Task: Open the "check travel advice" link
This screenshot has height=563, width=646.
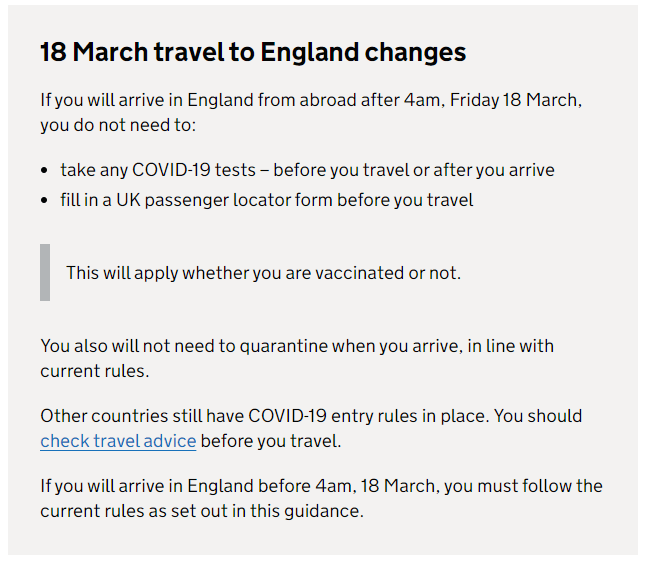Action: [x=118, y=441]
